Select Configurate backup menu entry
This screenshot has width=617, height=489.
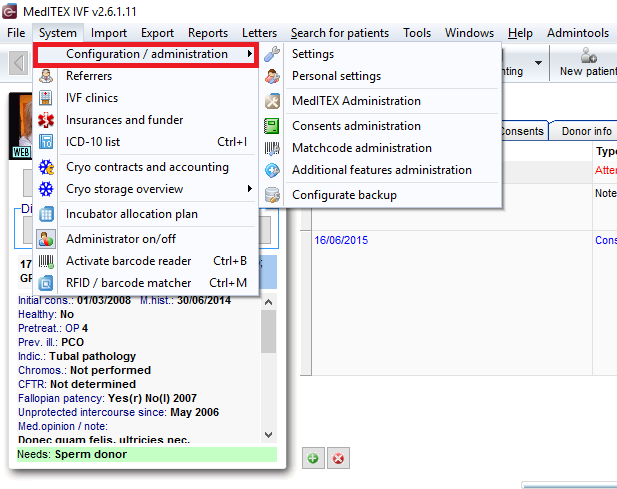pos(381,195)
